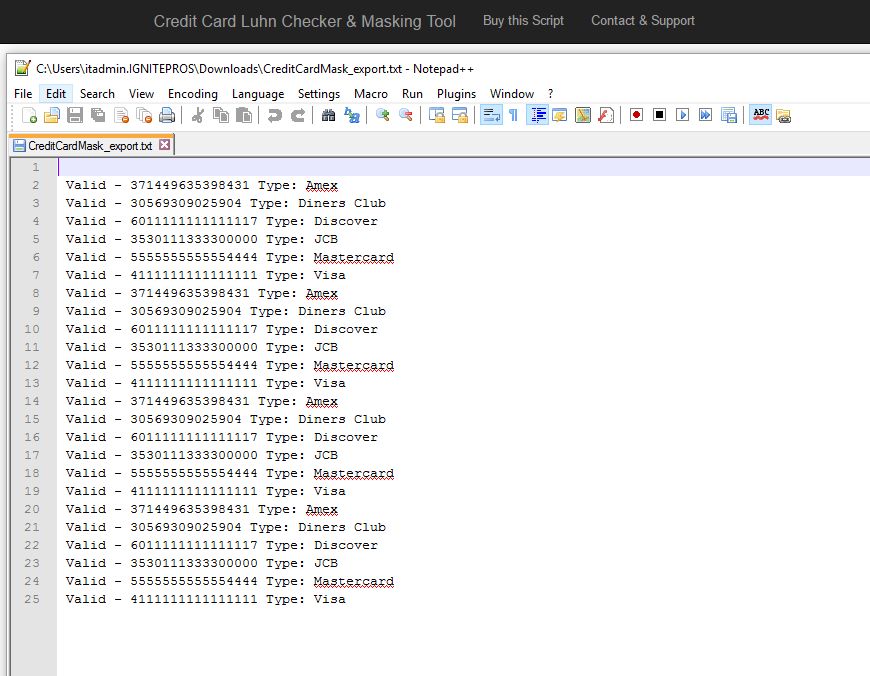The width and height of the screenshot is (870, 676).
Task: Open the Encoding menu
Action: coord(193,94)
